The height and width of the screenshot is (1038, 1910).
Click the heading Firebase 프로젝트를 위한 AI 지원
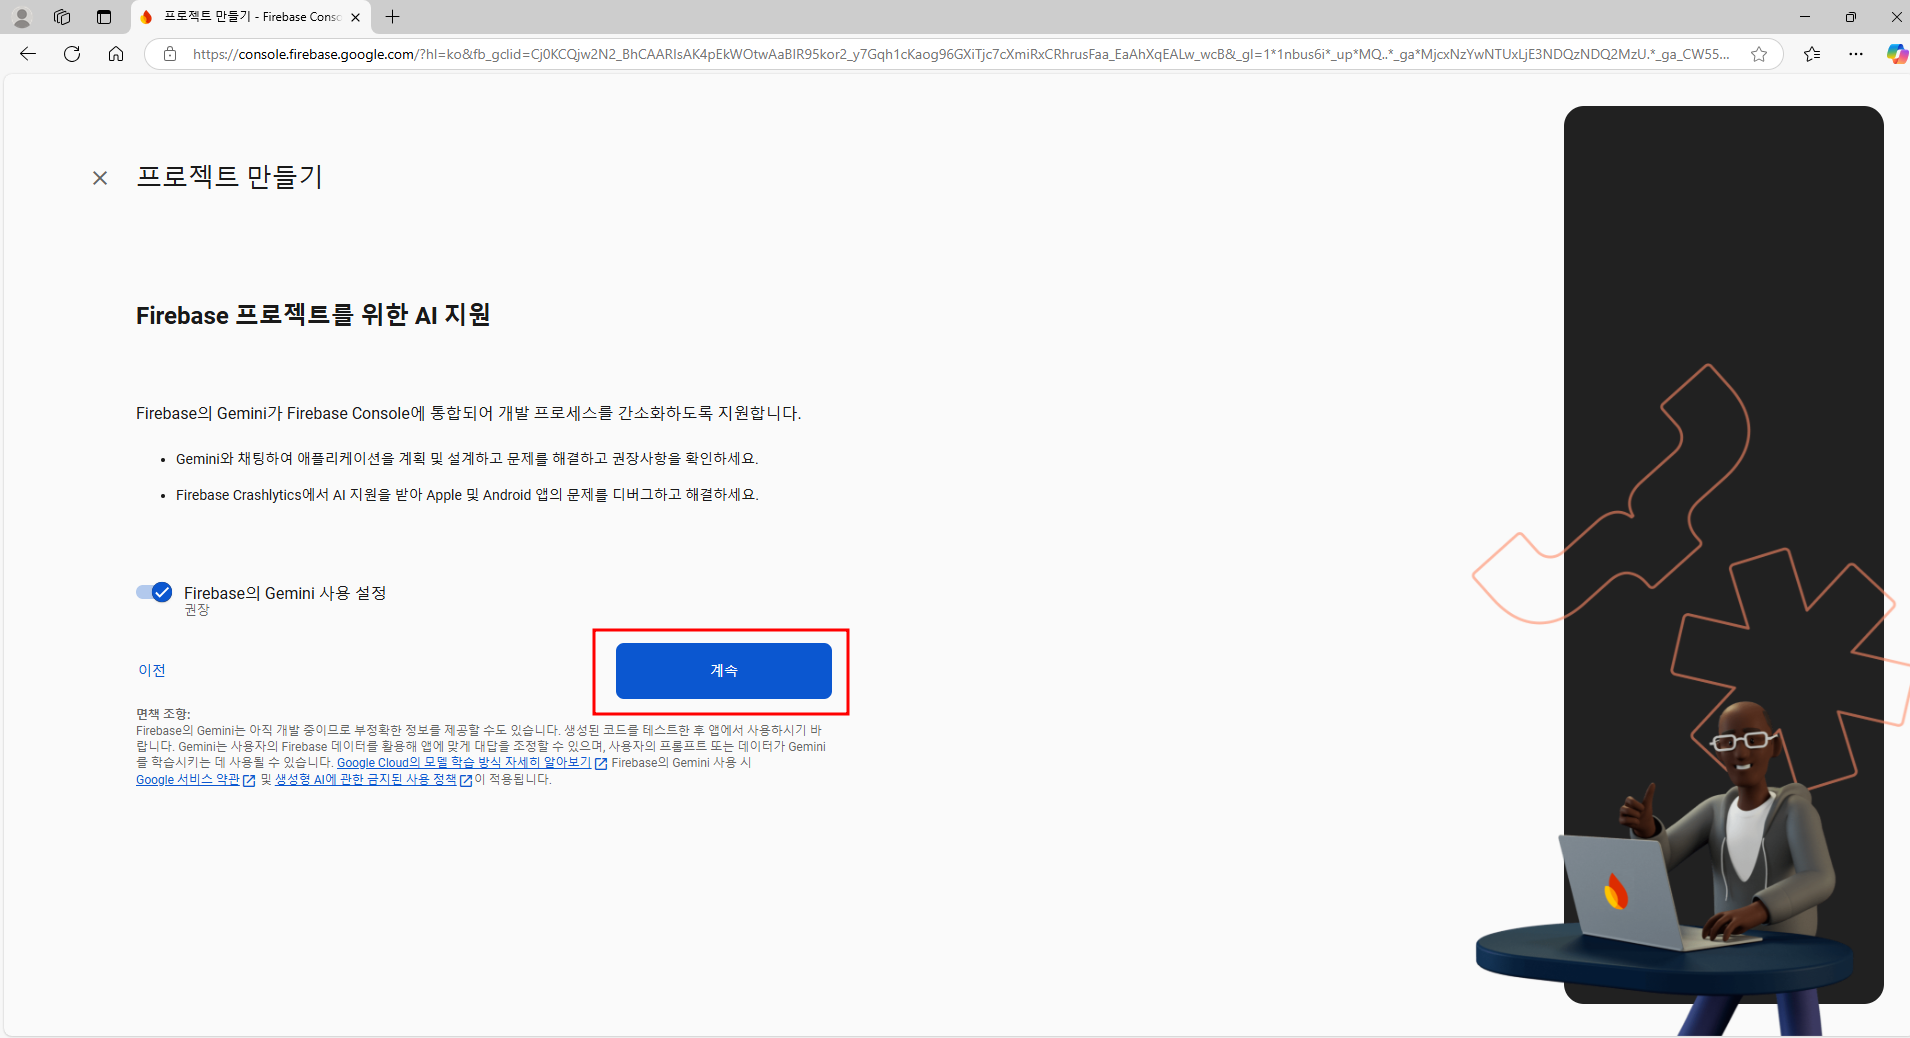[313, 315]
